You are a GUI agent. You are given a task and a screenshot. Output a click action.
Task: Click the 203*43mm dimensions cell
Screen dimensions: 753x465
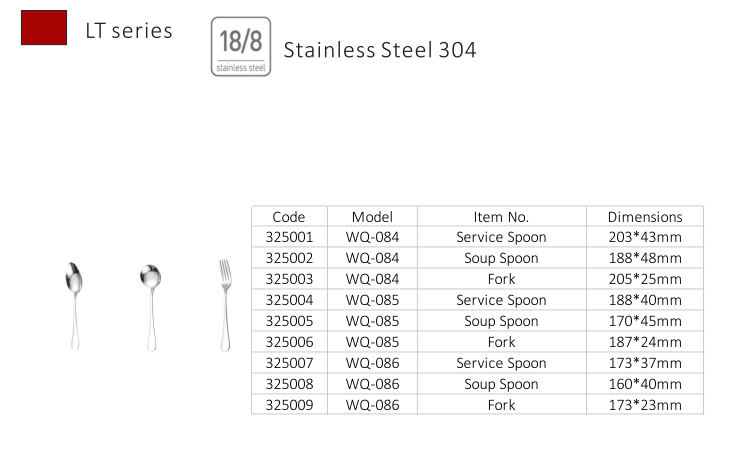tap(645, 237)
